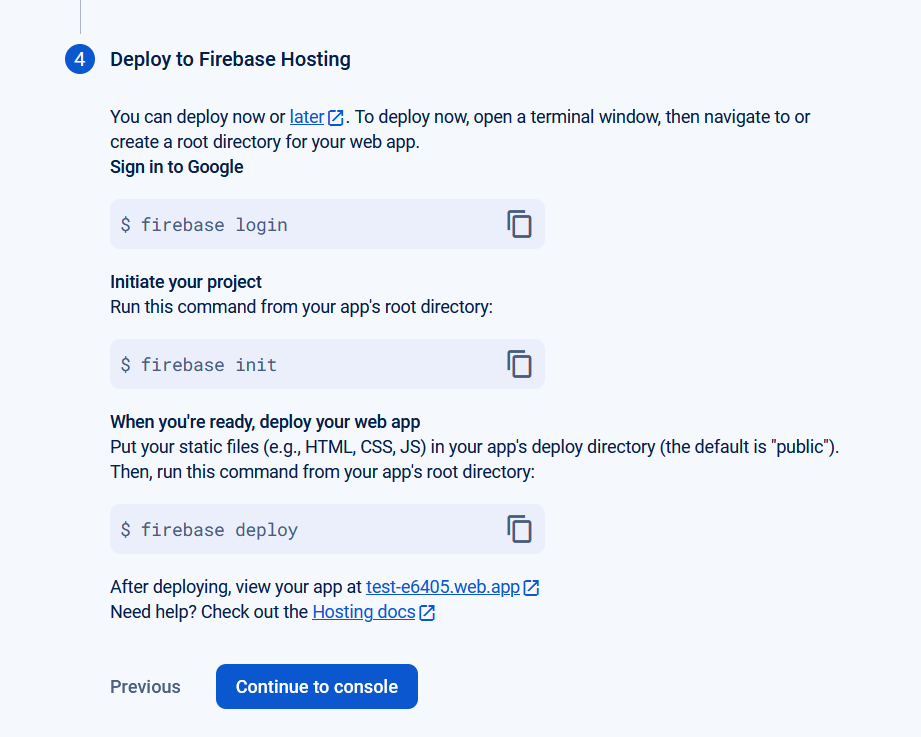Click the vertical stepper line above step 4

click(80, 16)
